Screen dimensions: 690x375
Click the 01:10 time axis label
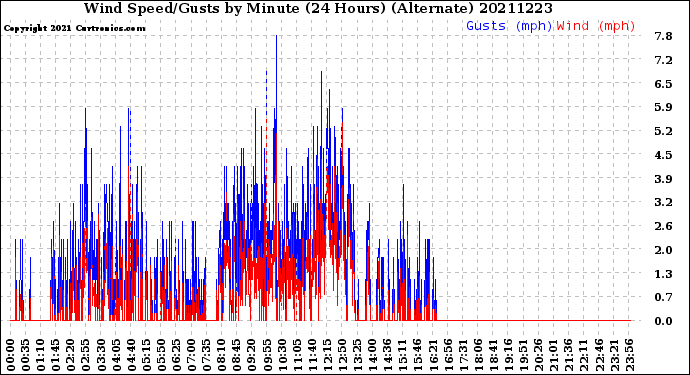tap(41, 355)
